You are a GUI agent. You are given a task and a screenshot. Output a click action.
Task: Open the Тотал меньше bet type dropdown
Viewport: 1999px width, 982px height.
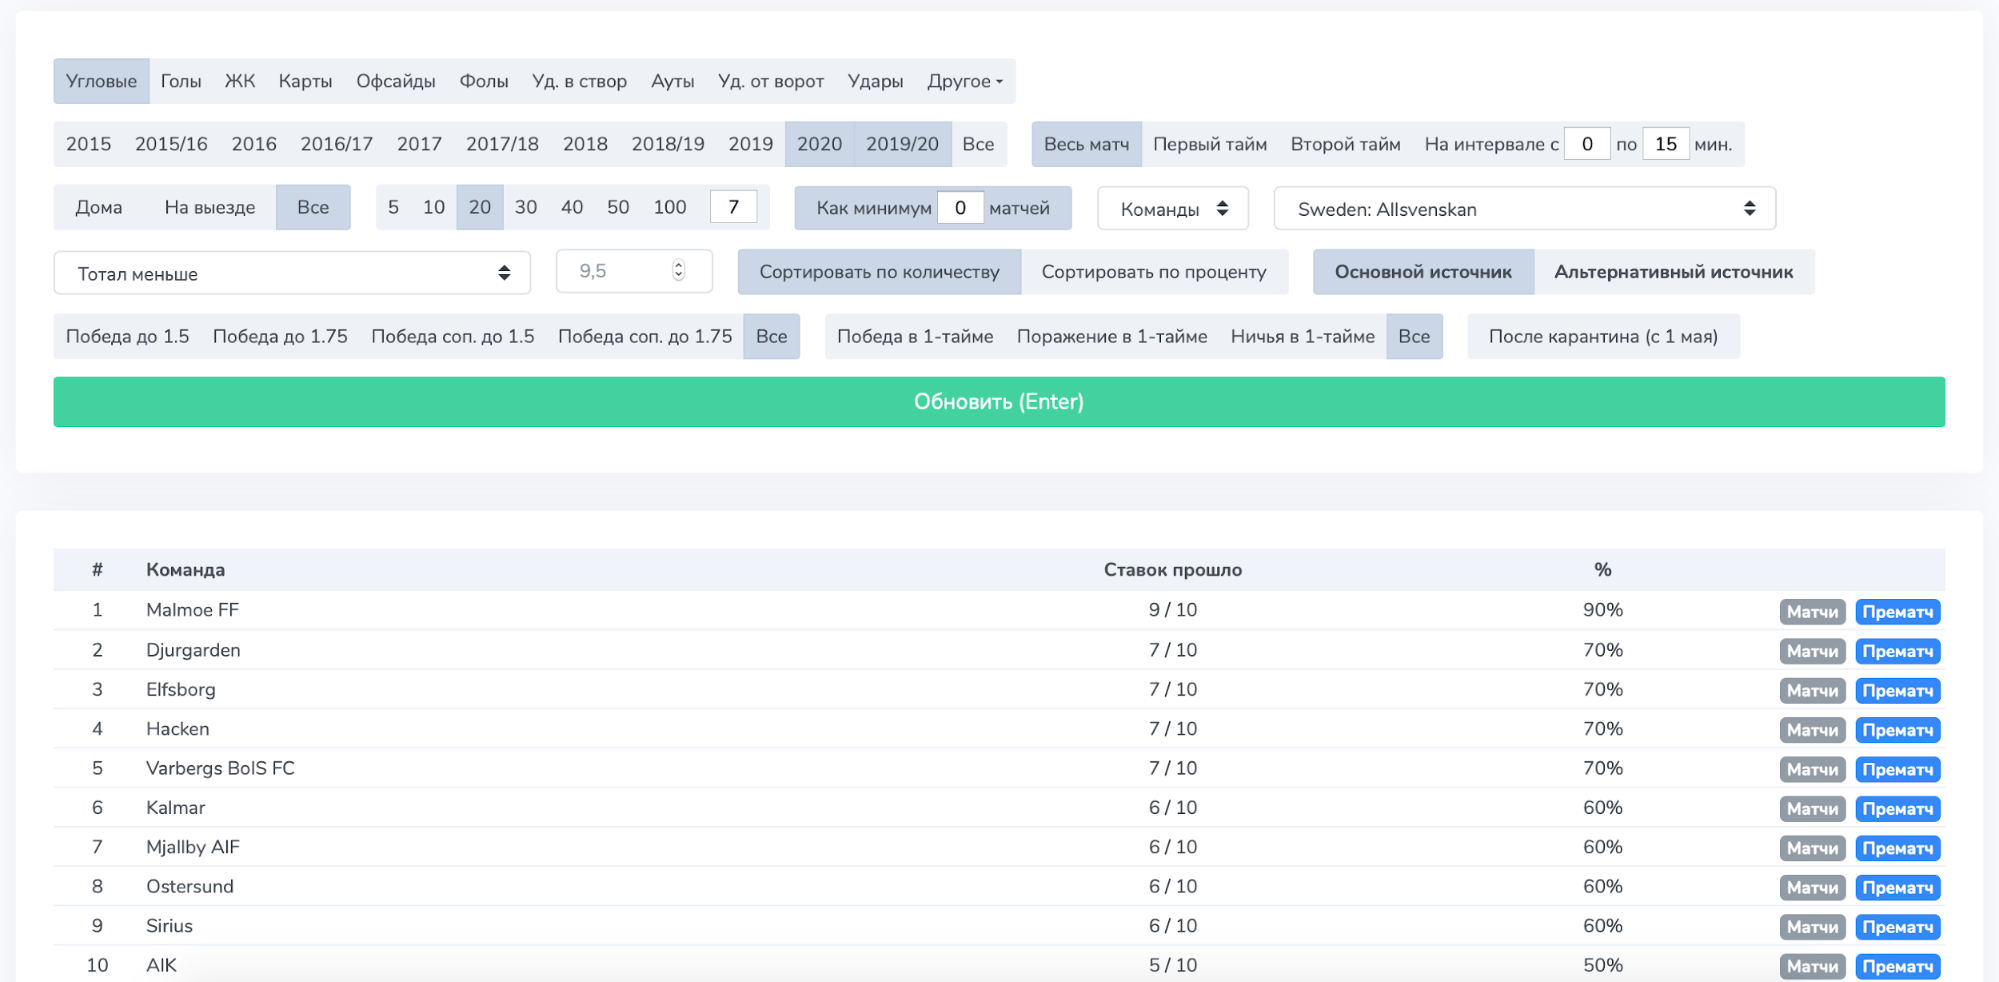tap(292, 273)
